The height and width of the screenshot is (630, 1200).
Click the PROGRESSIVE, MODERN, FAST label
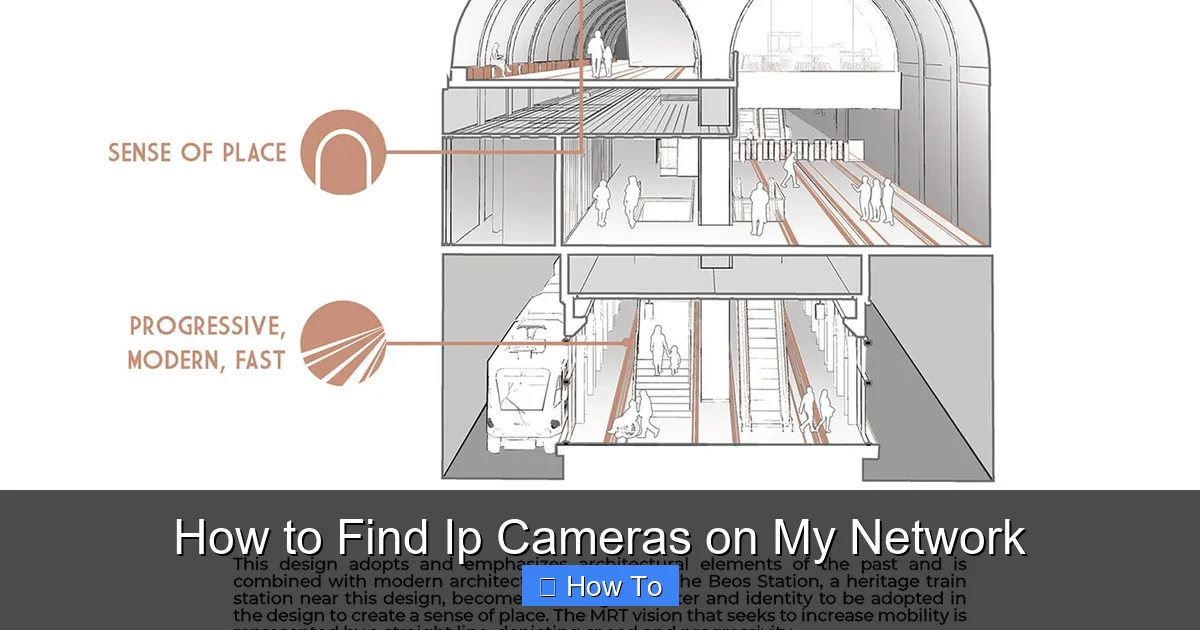207,343
